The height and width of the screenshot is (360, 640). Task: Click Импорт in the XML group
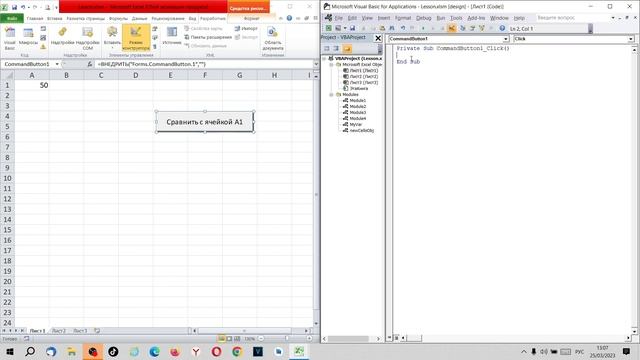pos(246,29)
